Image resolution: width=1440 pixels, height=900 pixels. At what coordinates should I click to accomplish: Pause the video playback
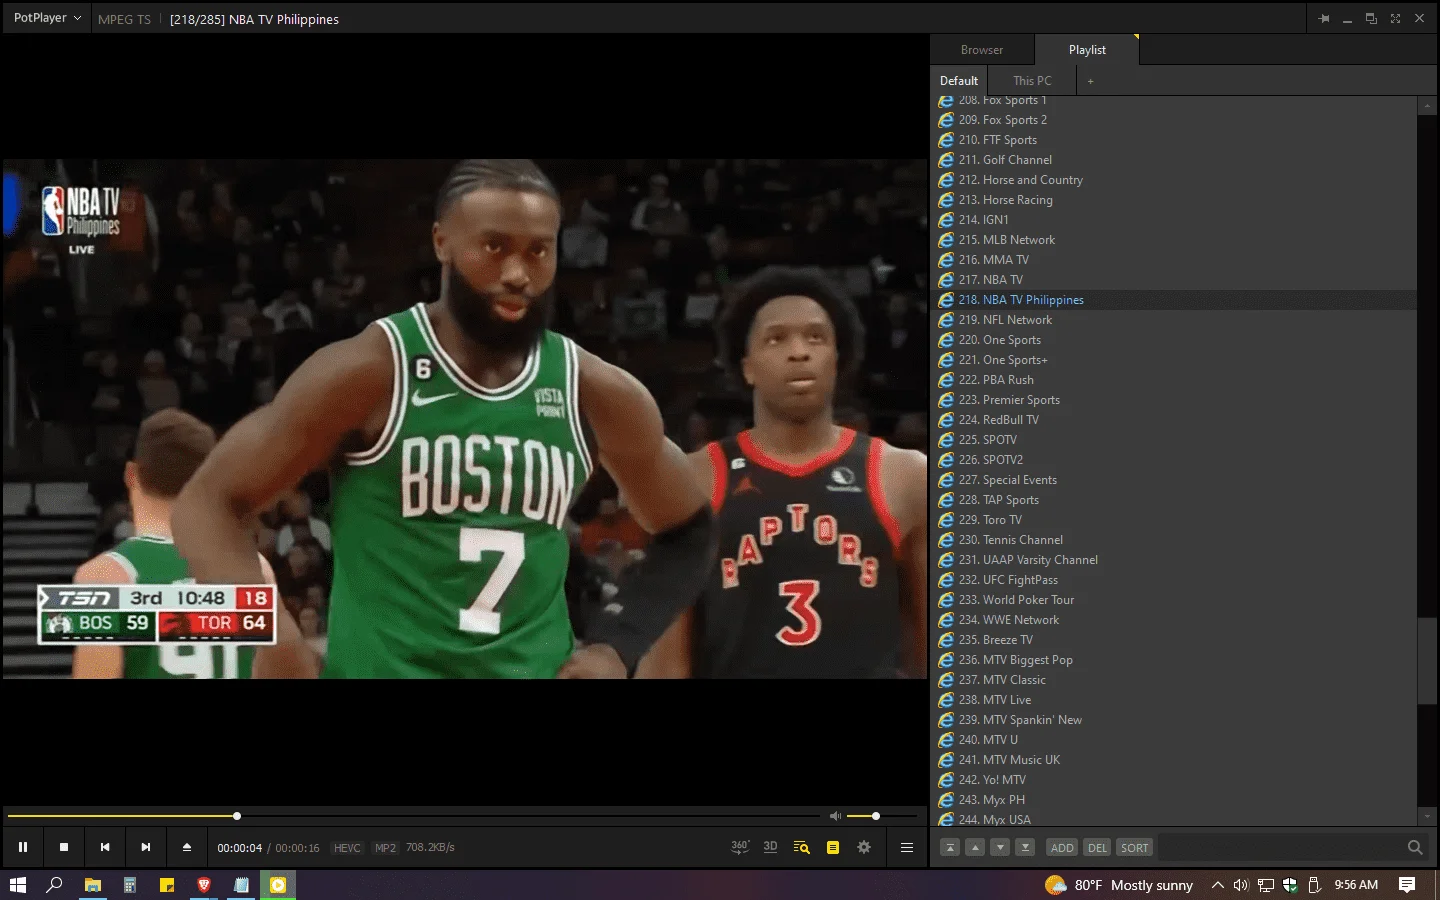click(x=23, y=847)
